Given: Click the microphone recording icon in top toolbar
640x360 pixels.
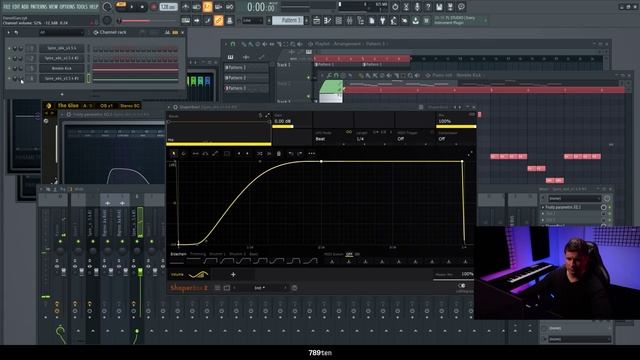Looking at the screenshot, I should (x=417, y=7).
